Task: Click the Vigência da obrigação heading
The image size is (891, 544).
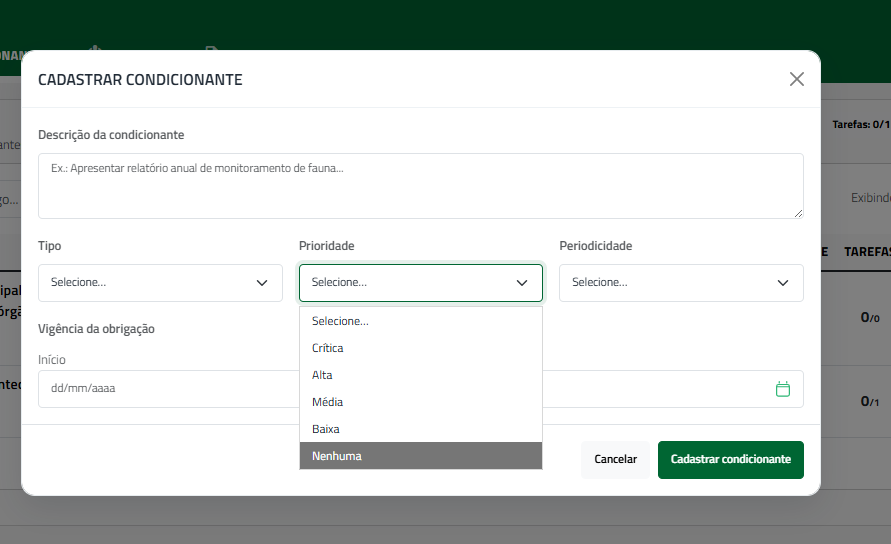Action: (x=96, y=329)
